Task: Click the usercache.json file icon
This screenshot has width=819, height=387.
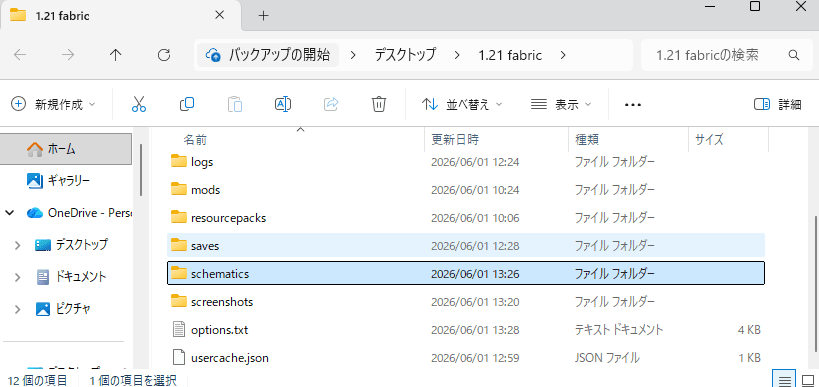Action: click(x=179, y=358)
